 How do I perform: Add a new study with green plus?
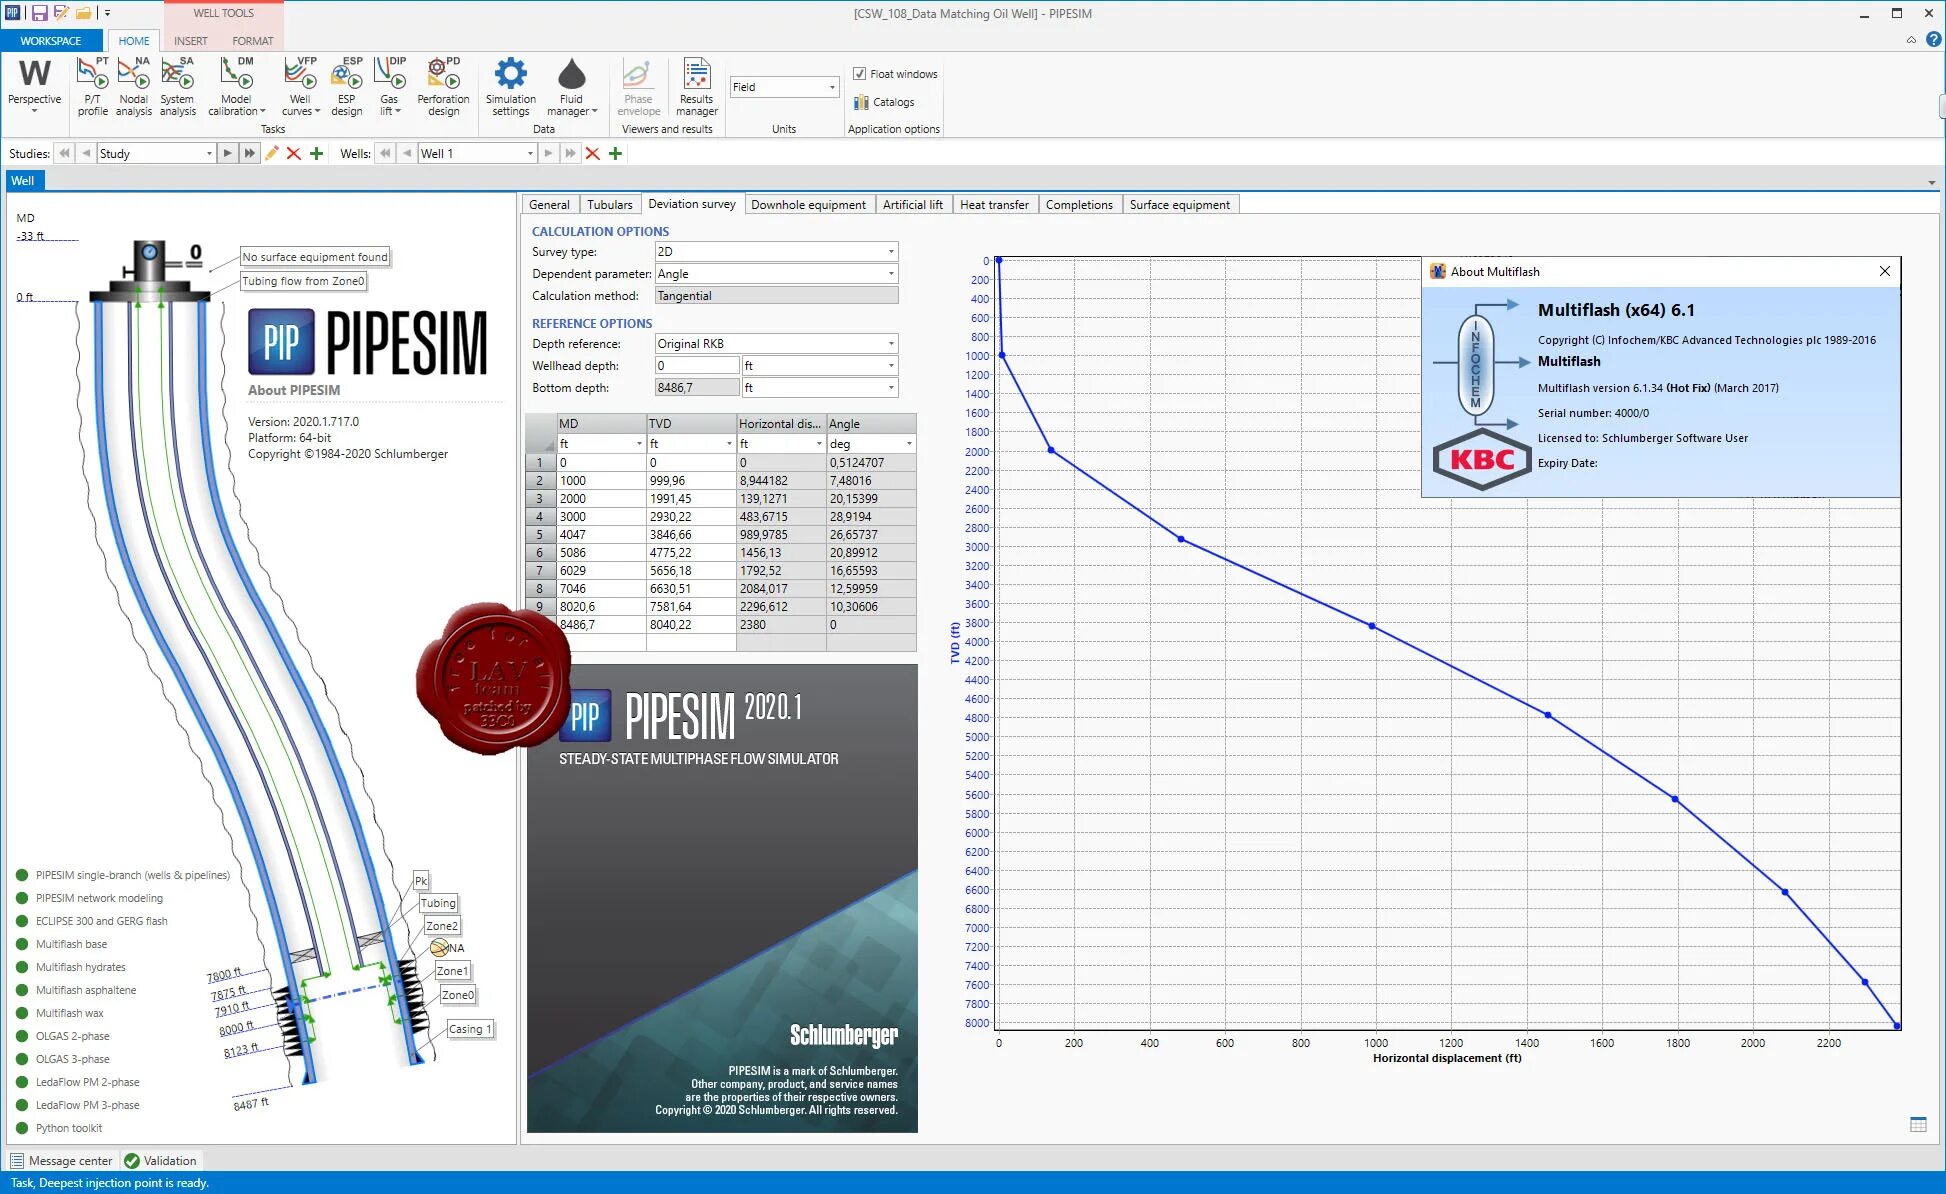pyautogui.click(x=316, y=153)
